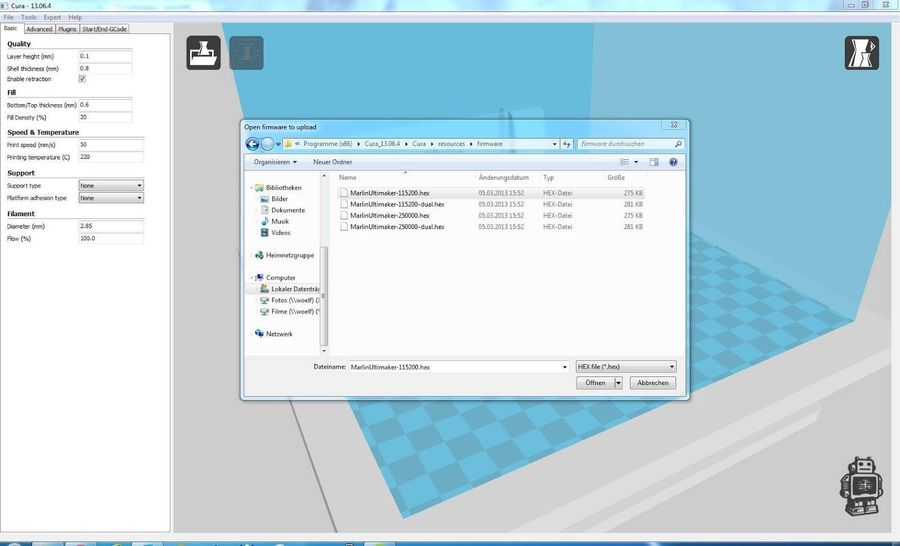Viewport: 900px width, 546px height.
Task: Select file MarlinUltimaker-115200-dual.hex
Action: tap(397, 204)
